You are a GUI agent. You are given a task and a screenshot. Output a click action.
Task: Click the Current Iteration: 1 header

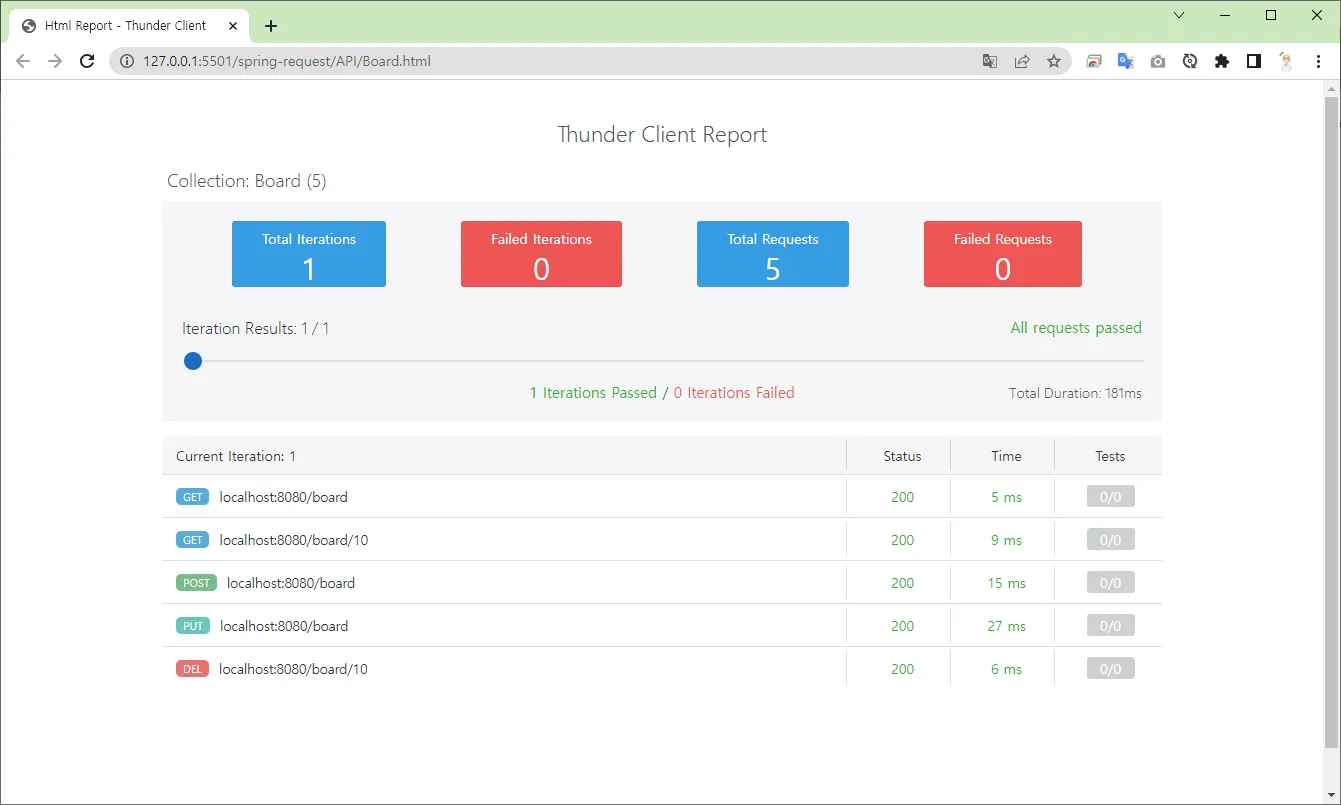pyautogui.click(x=236, y=456)
